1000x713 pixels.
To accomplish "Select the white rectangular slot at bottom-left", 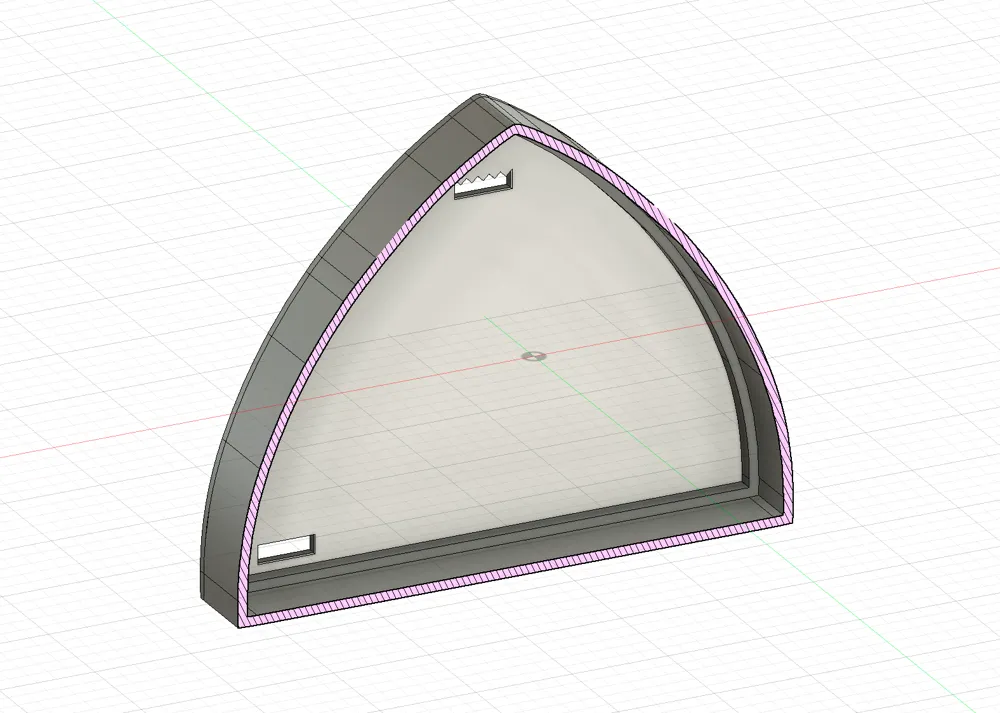I will (286, 549).
